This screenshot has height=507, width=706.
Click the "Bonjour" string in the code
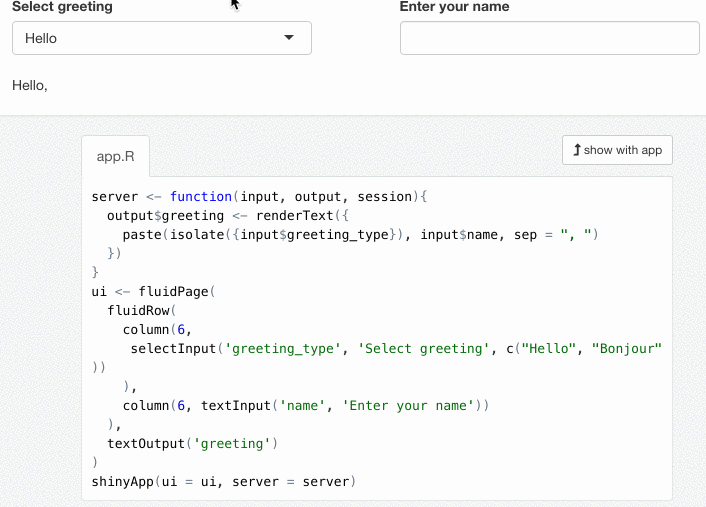tap(626, 349)
